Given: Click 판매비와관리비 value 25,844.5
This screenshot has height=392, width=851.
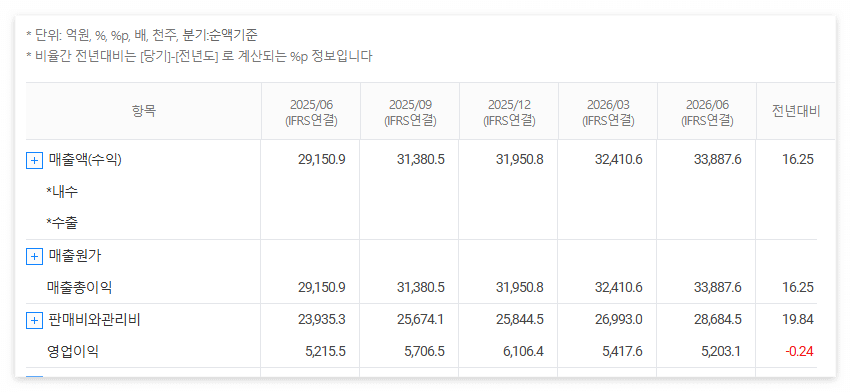Looking at the screenshot, I should tap(520, 320).
